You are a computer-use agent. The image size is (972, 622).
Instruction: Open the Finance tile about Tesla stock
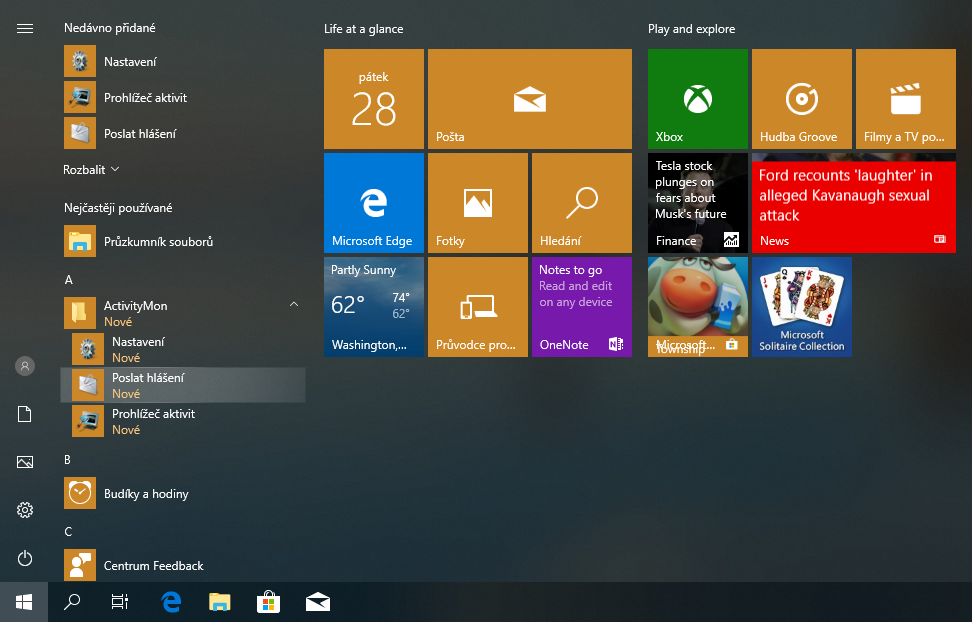point(697,203)
